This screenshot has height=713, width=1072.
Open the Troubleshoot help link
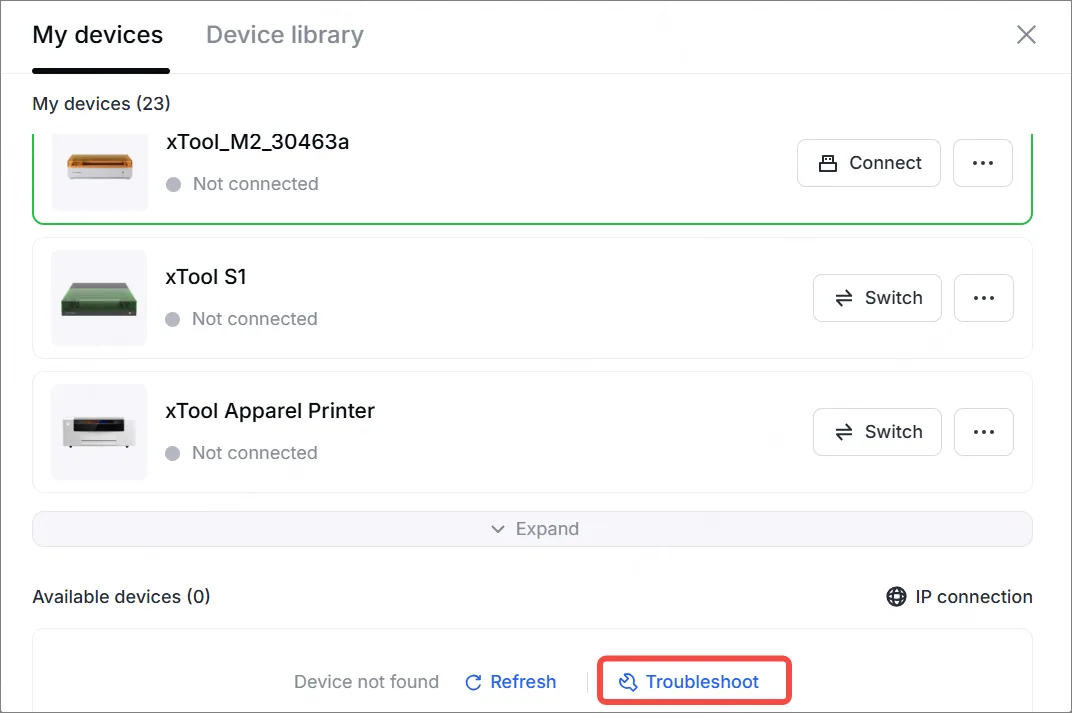pyautogui.click(x=689, y=682)
